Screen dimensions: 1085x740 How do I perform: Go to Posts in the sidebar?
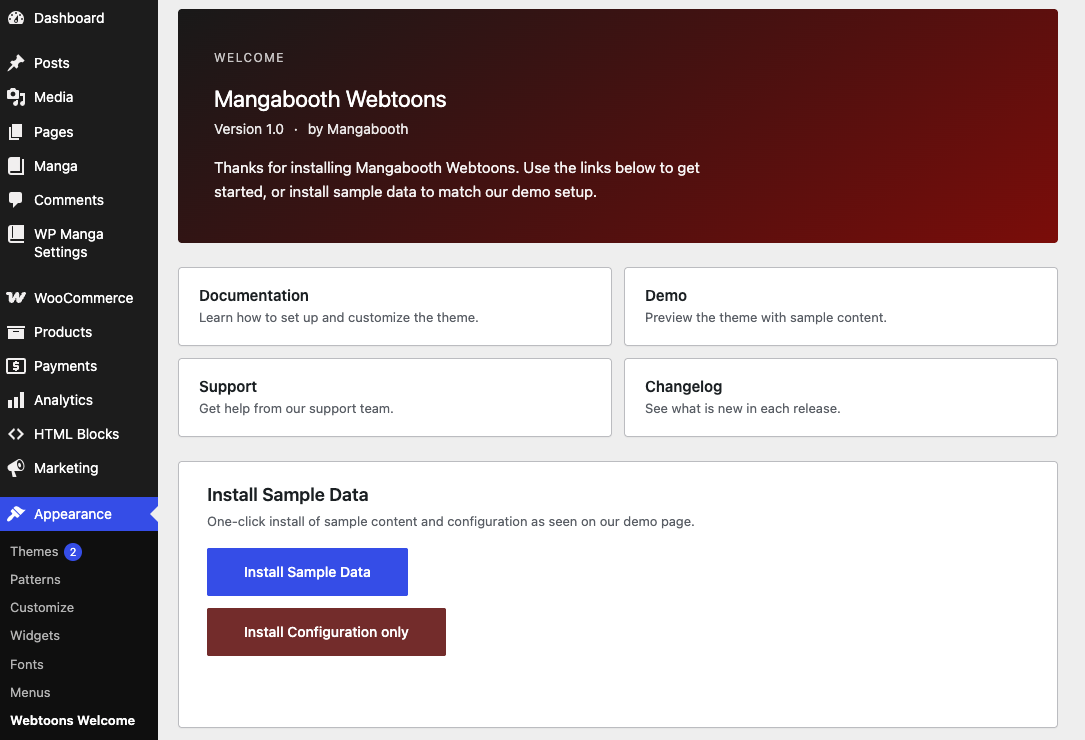[52, 63]
